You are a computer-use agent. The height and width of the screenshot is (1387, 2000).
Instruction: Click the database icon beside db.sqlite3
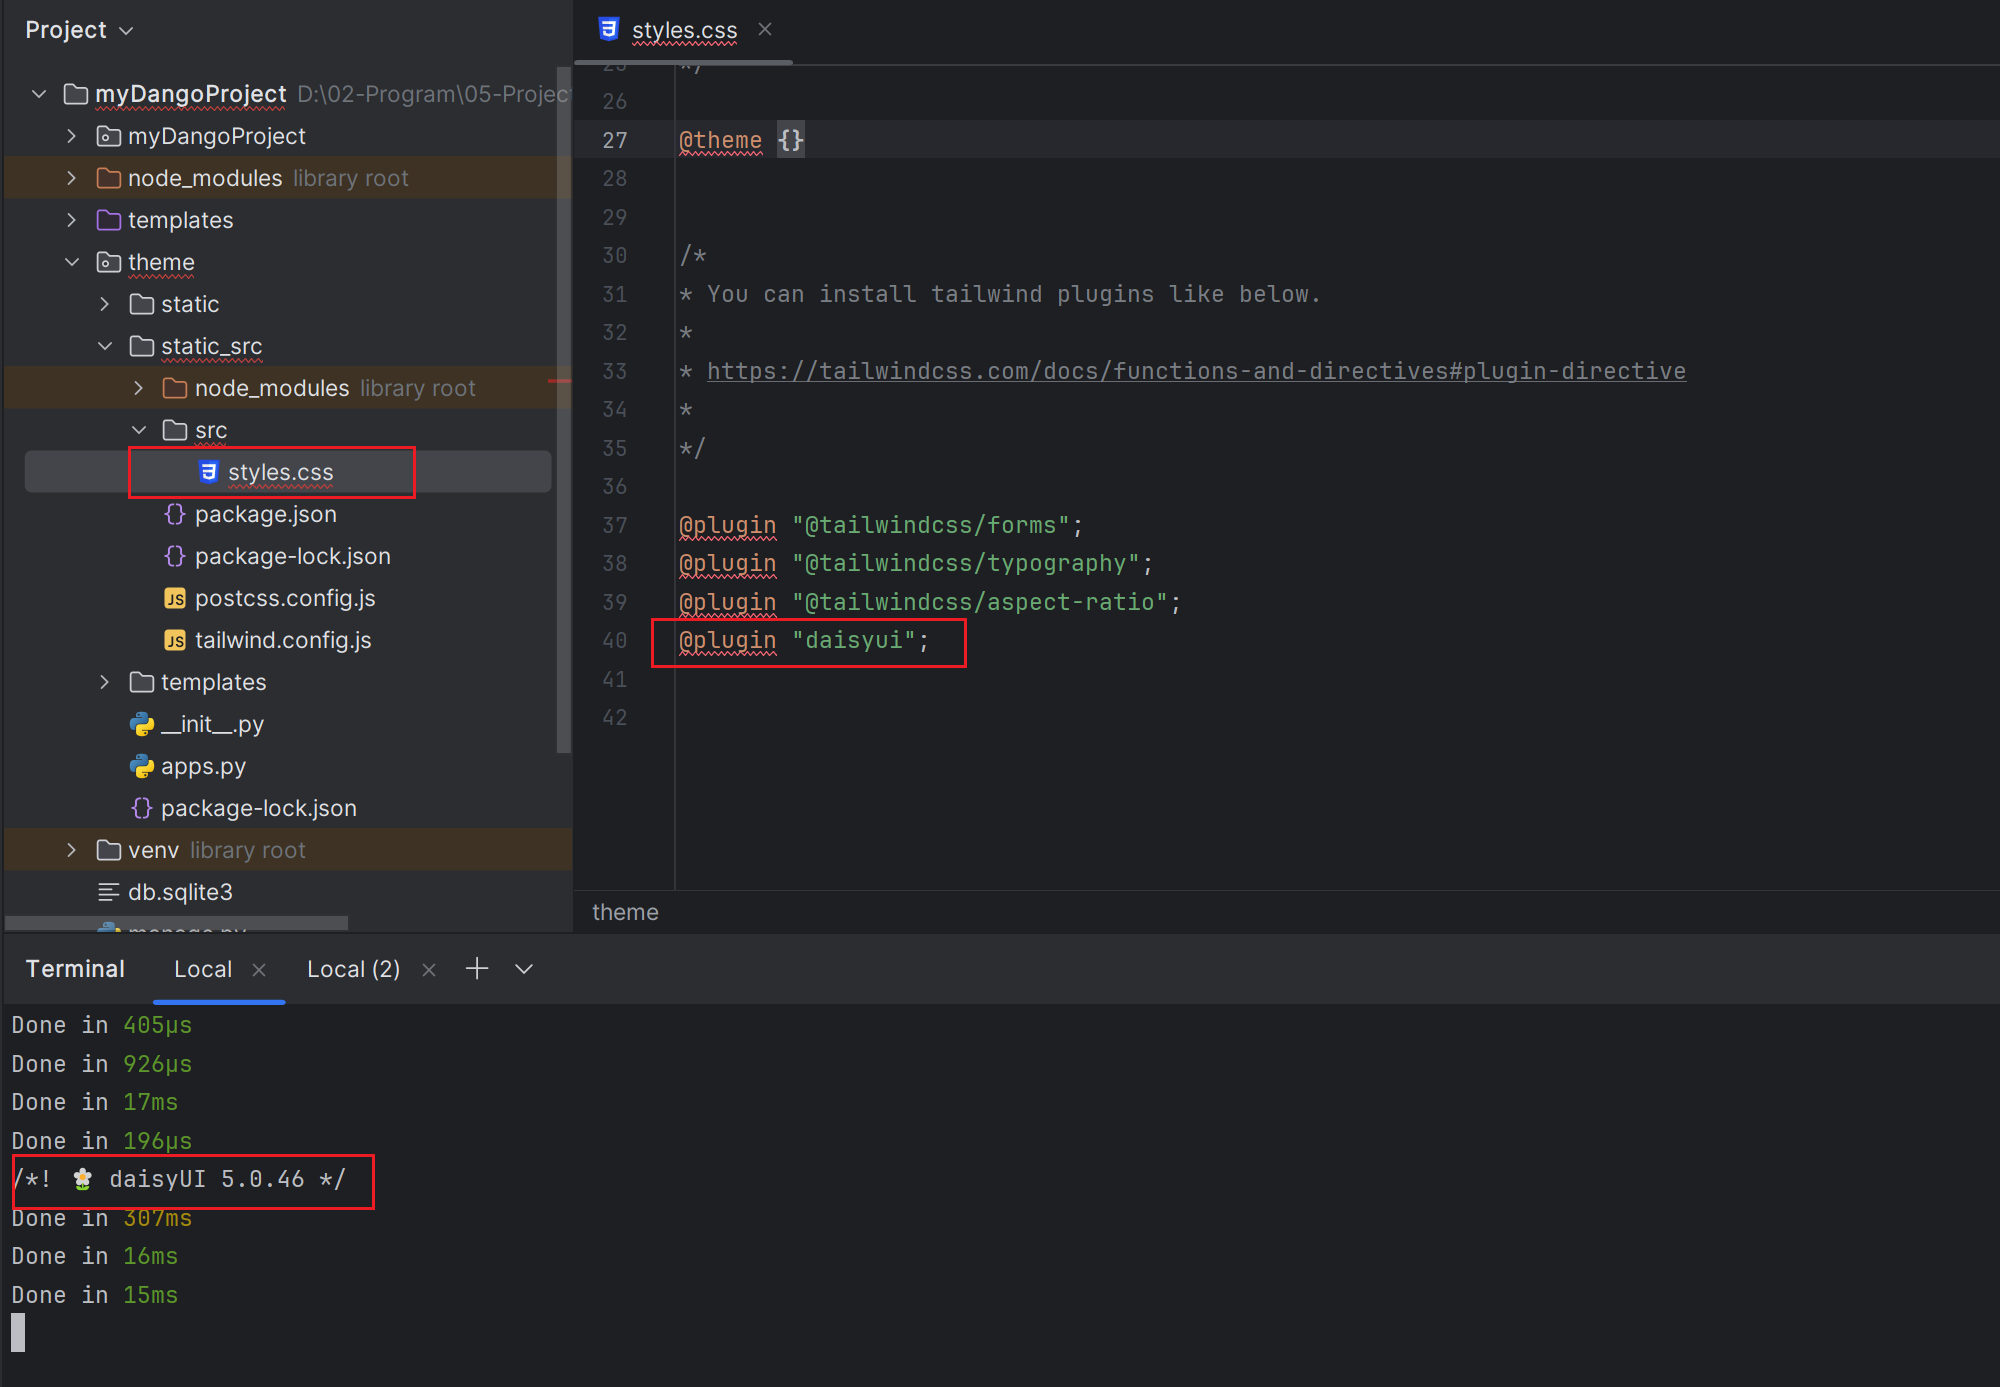pyautogui.click(x=108, y=891)
